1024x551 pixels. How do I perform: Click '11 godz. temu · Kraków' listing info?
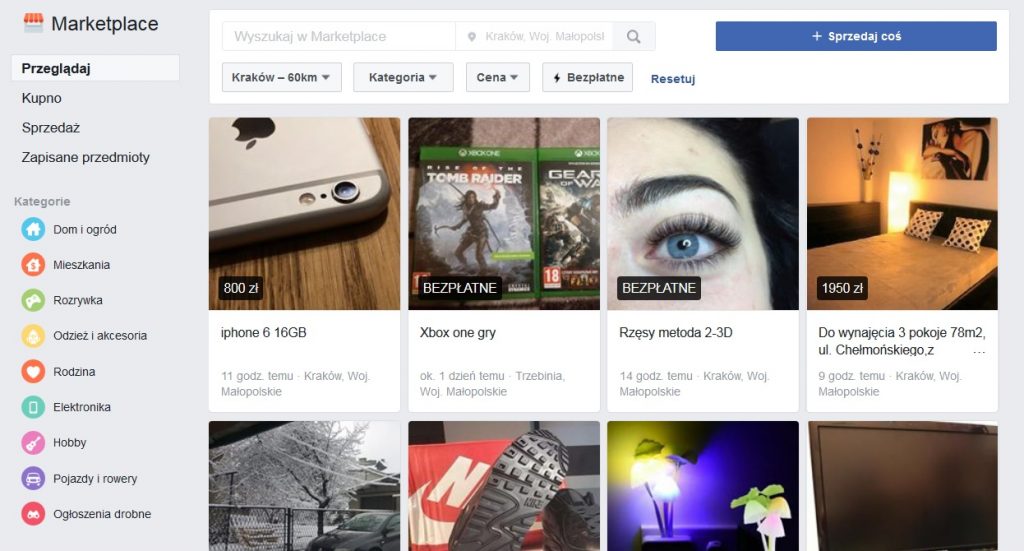point(295,384)
